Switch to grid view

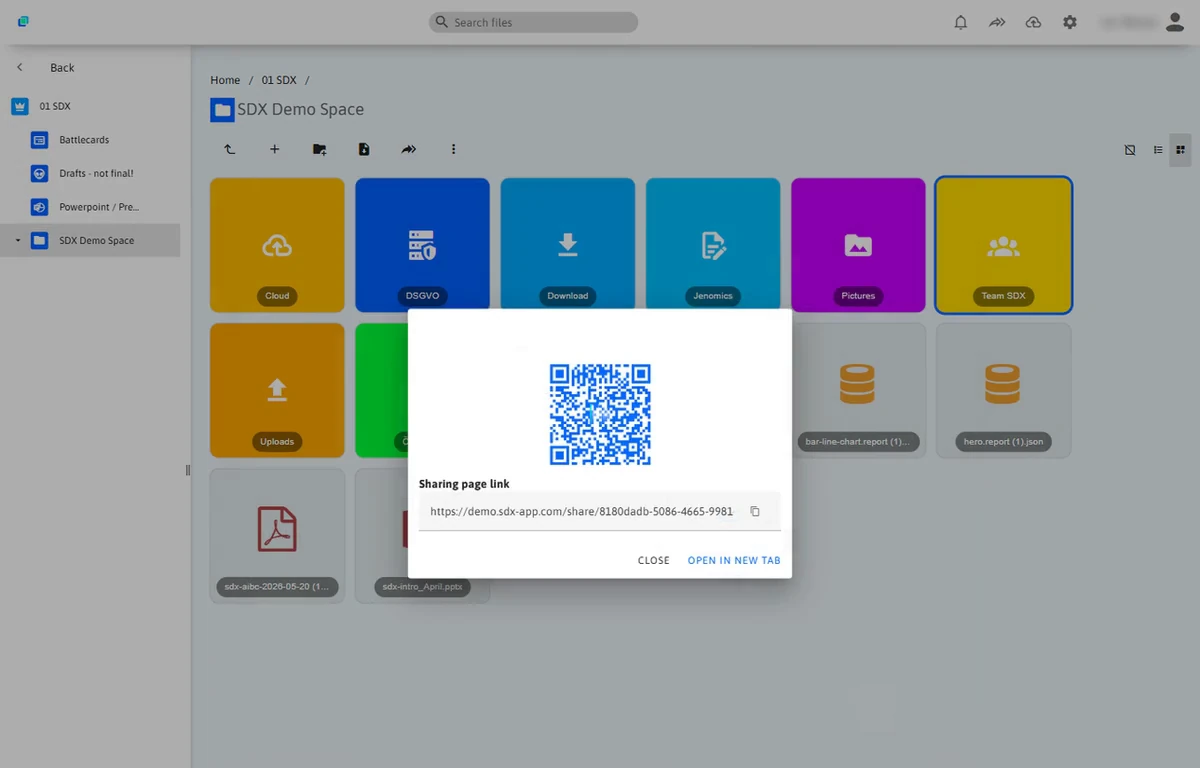click(x=1180, y=150)
